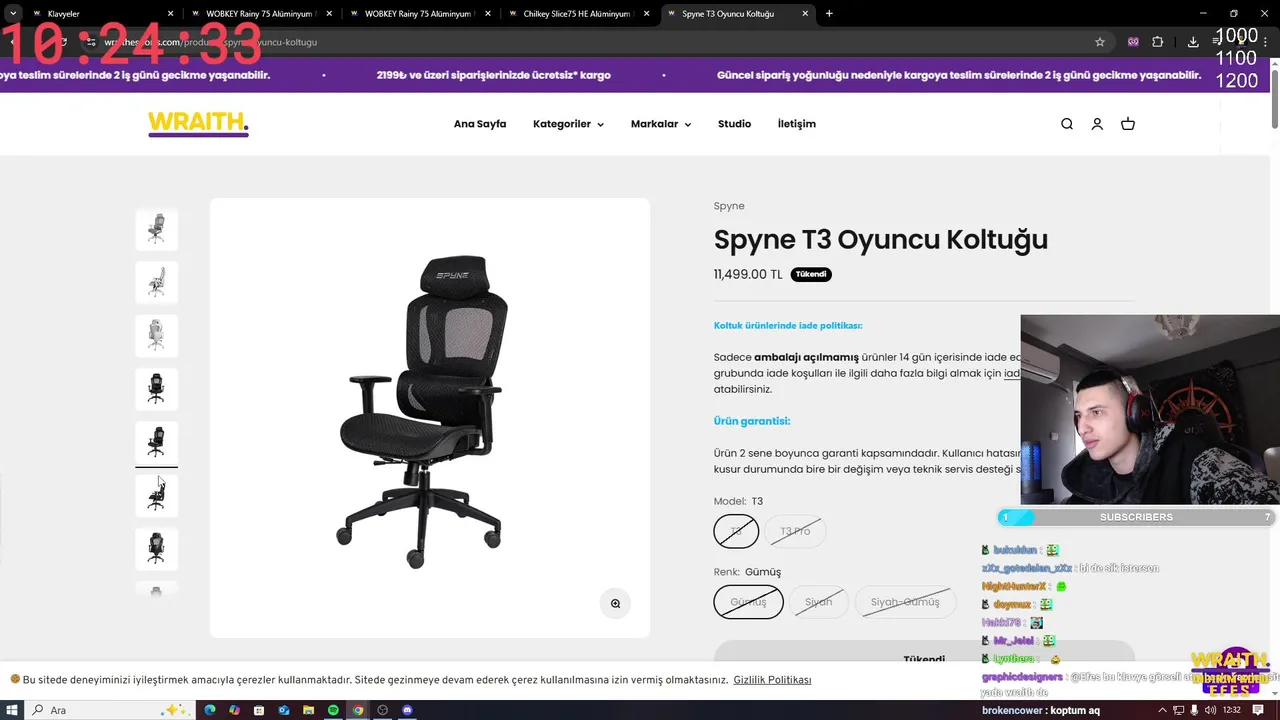Select the currently underlined chair thumbnail

[156, 441]
